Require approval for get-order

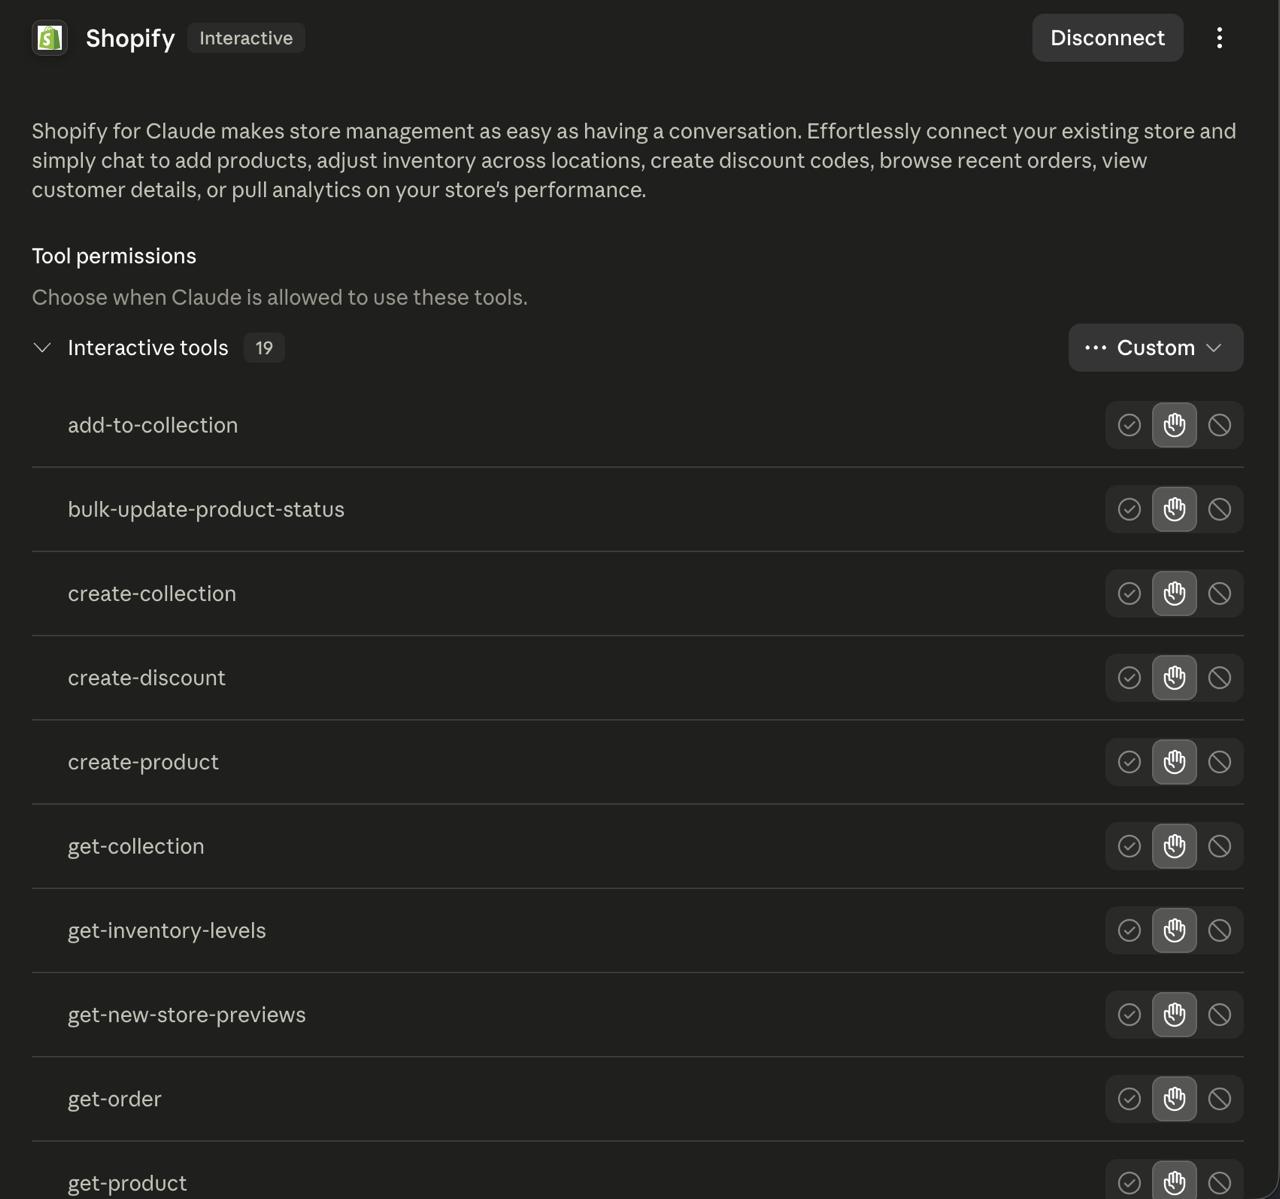pos(1174,1099)
